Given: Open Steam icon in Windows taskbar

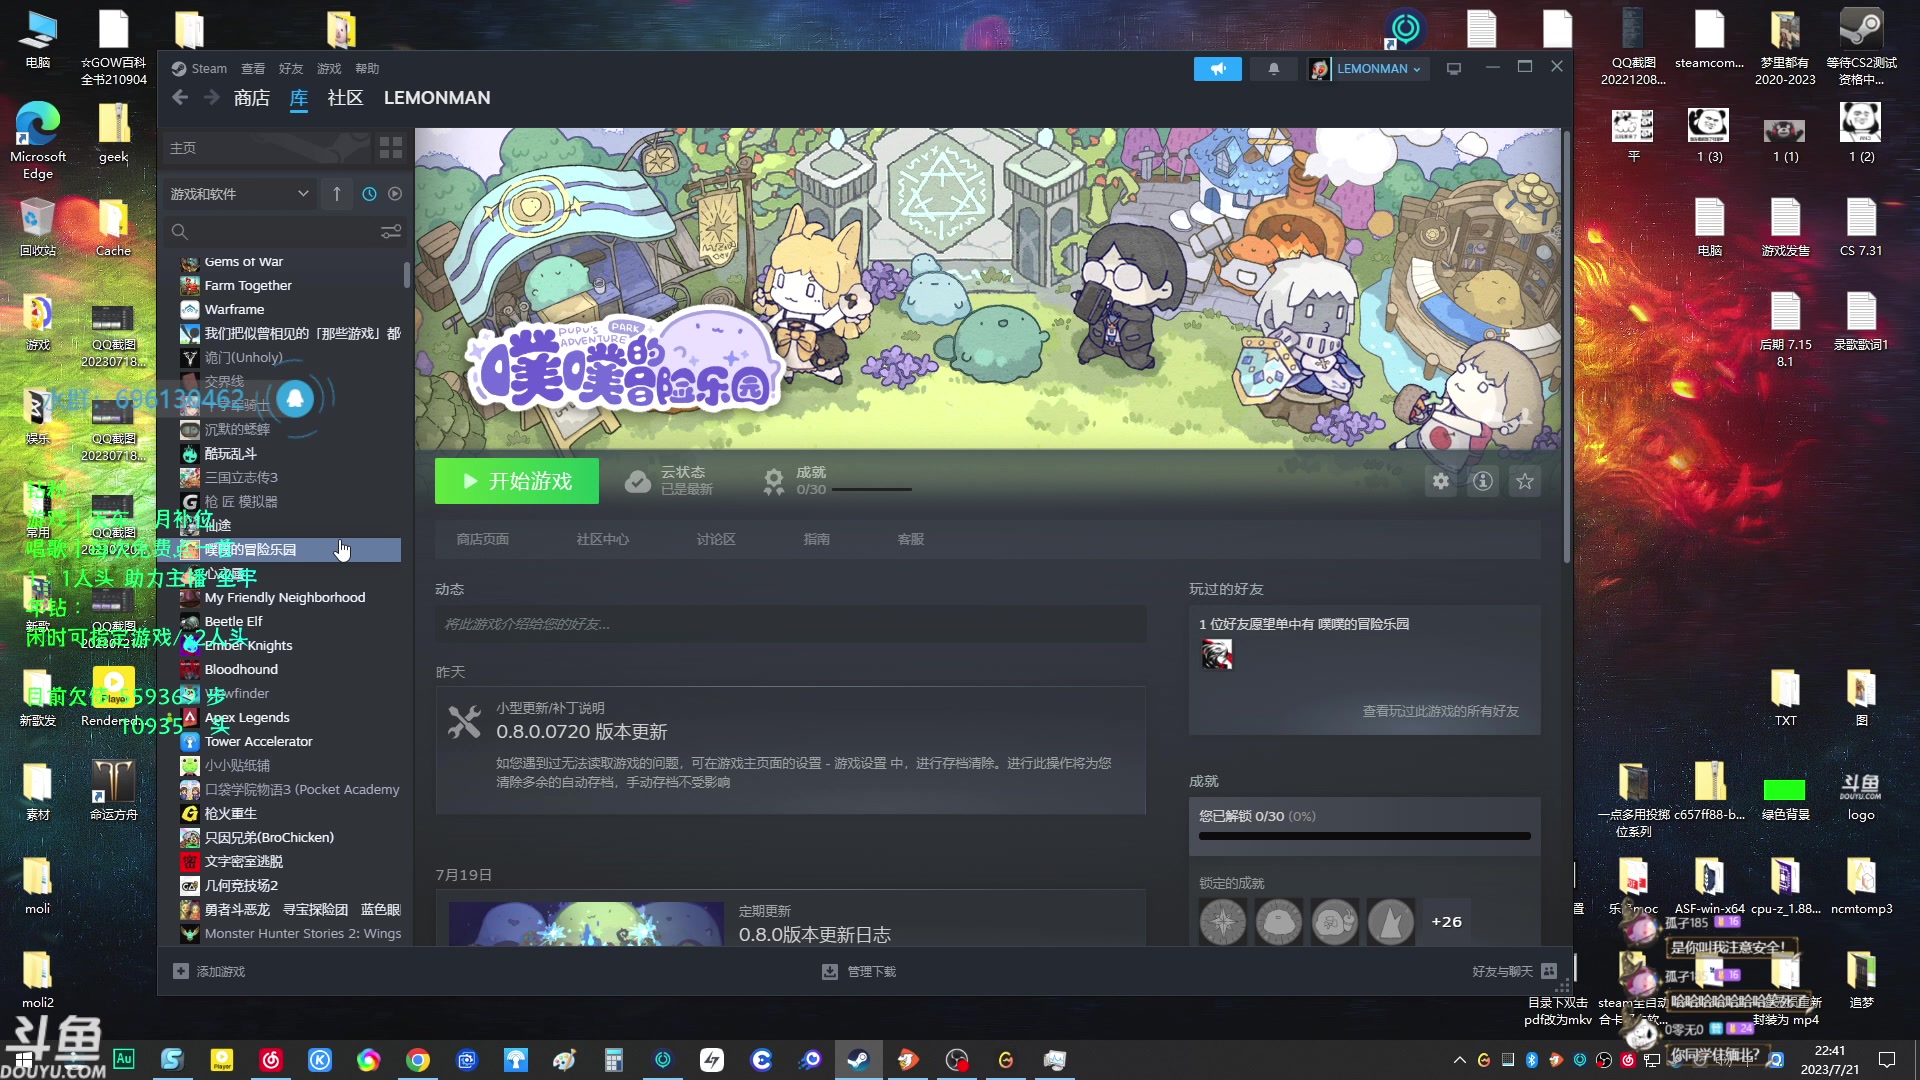Looking at the screenshot, I should pyautogui.click(x=858, y=1060).
